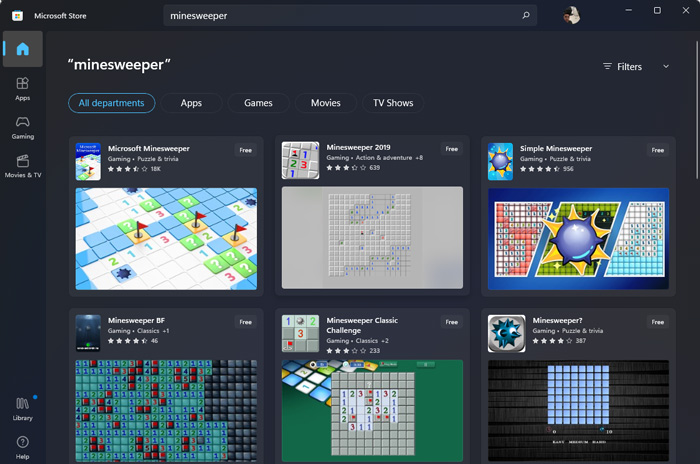Open the Minesweeper Classic Challenge screenshot preview
The width and height of the screenshot is (700, 464).
tap(372, 411)
